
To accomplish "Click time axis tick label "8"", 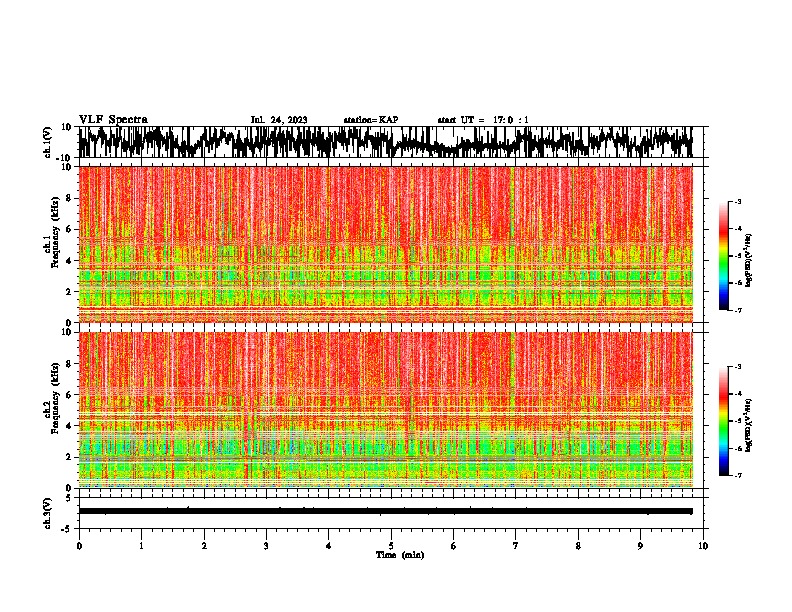I will (578, 546).
